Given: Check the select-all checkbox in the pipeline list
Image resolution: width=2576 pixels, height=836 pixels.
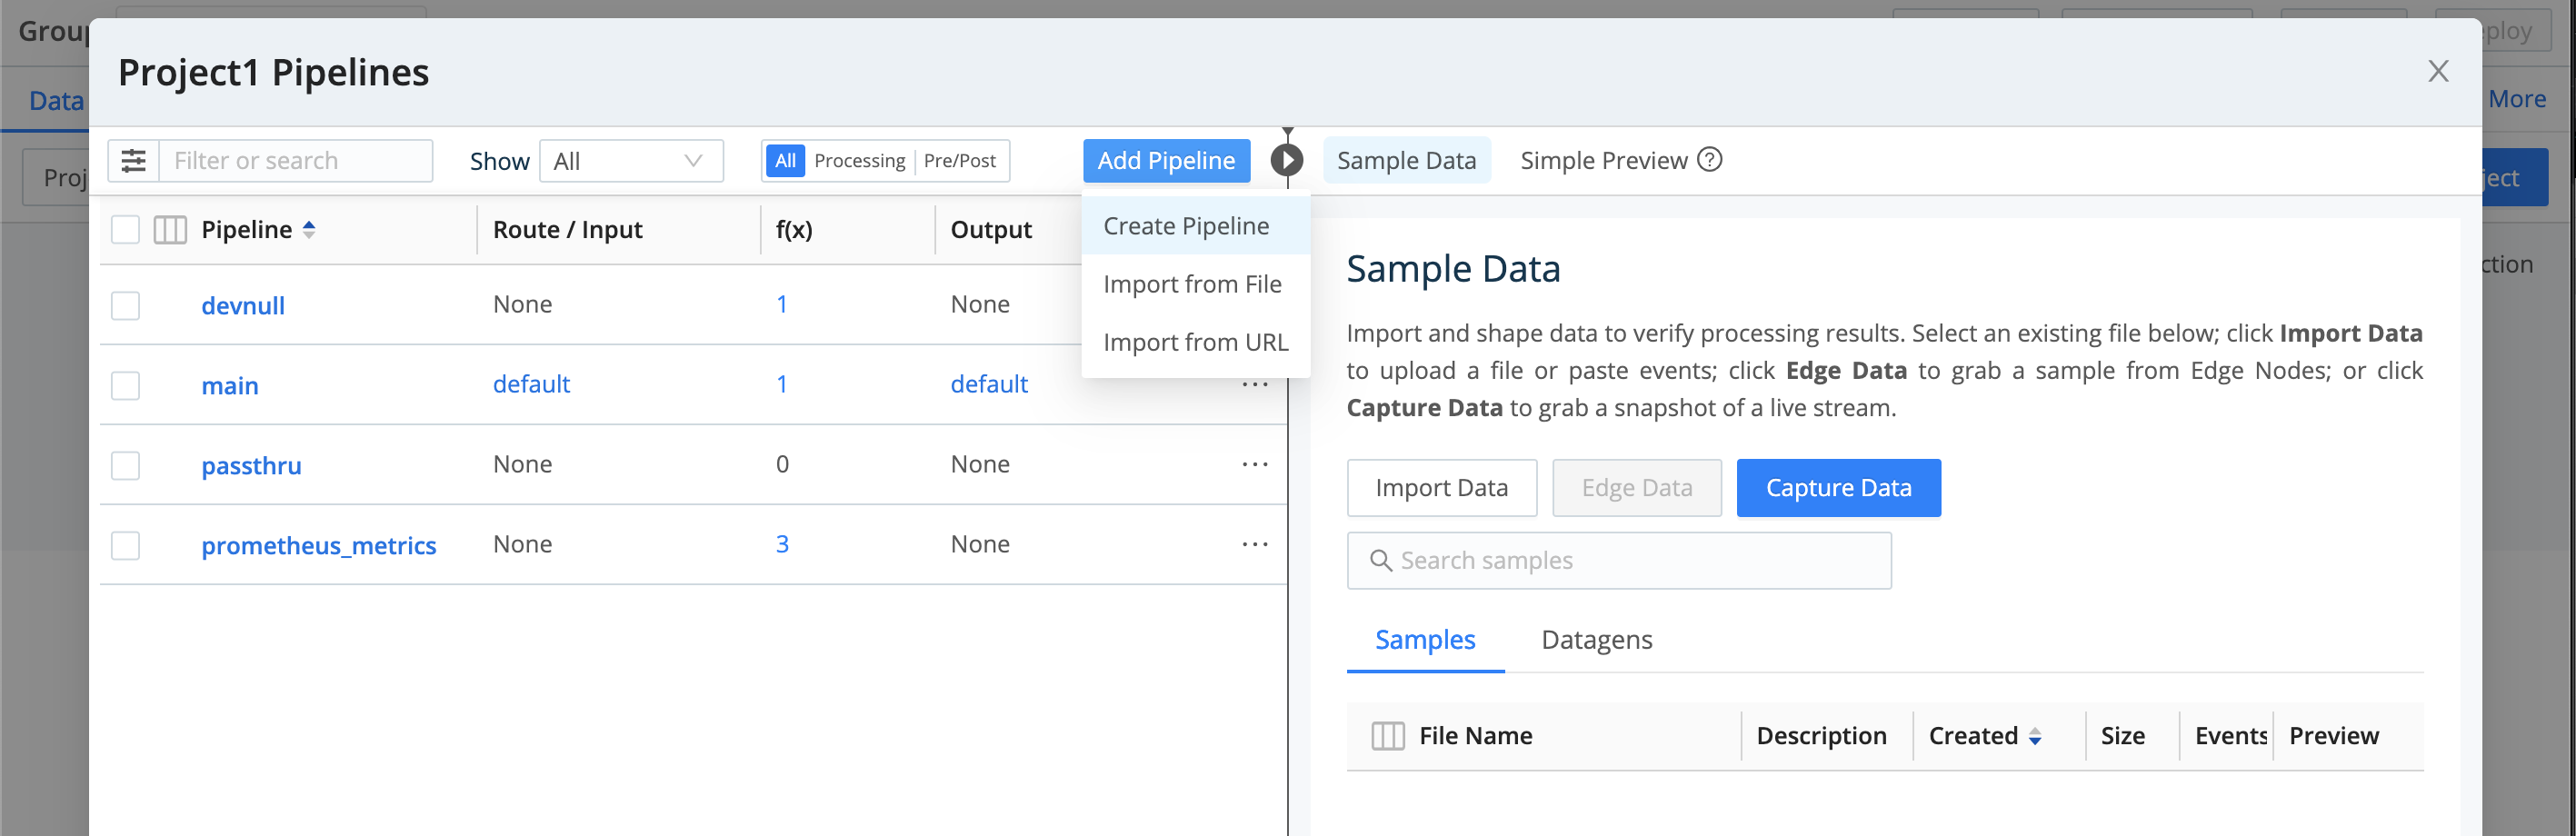Looking at the screenshot, I should coord(125,229).
